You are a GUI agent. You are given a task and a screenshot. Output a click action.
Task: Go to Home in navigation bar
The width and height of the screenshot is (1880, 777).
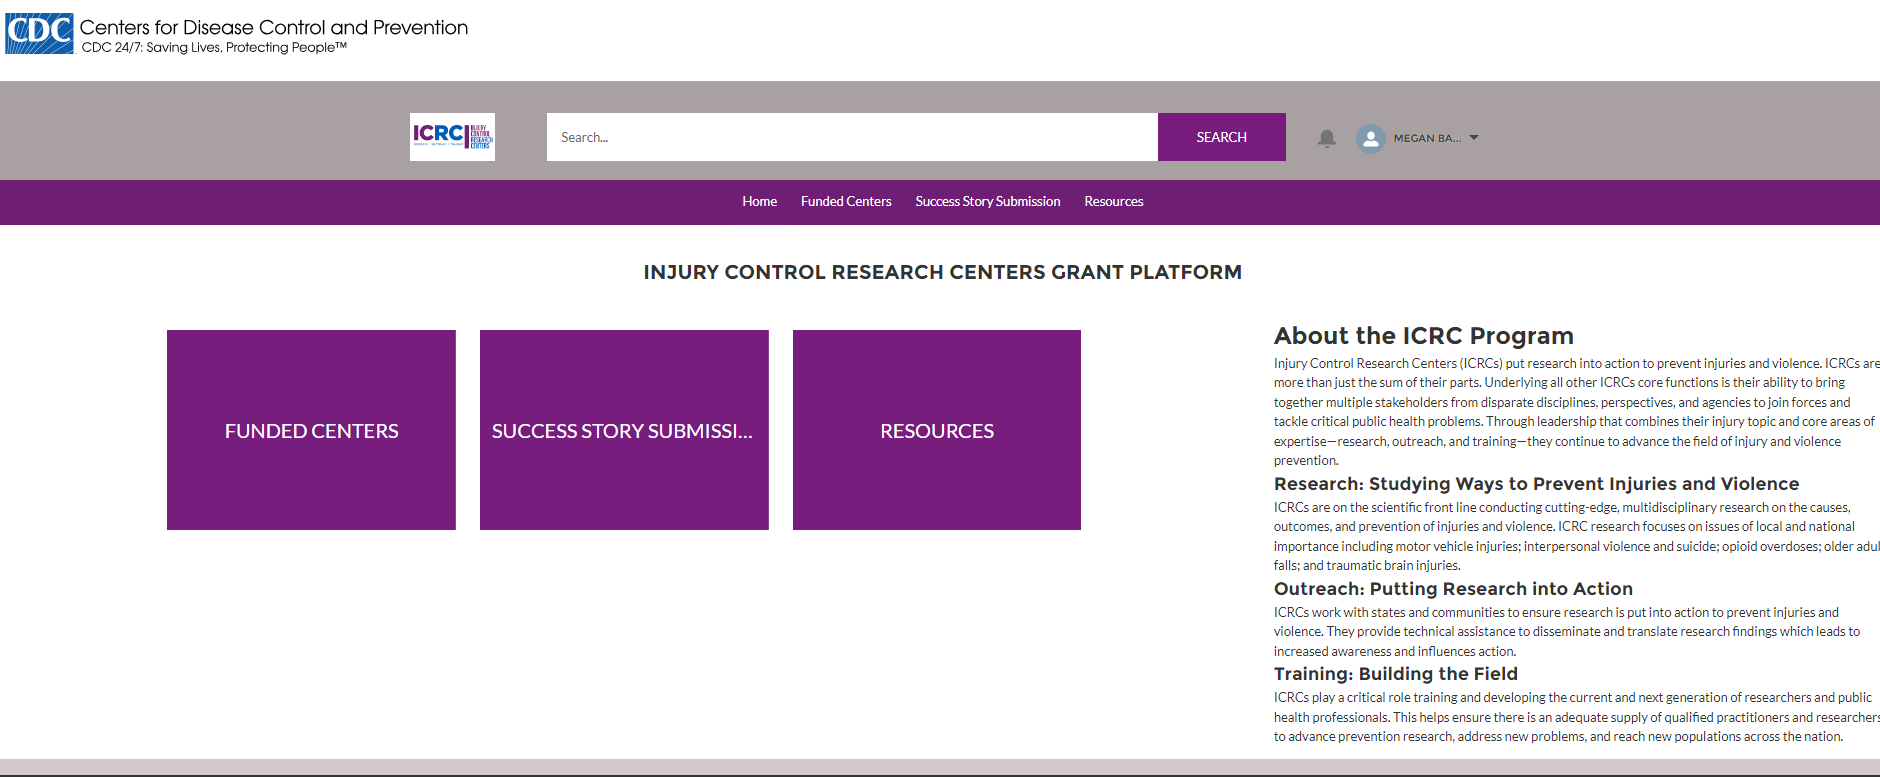coord(759,201)
